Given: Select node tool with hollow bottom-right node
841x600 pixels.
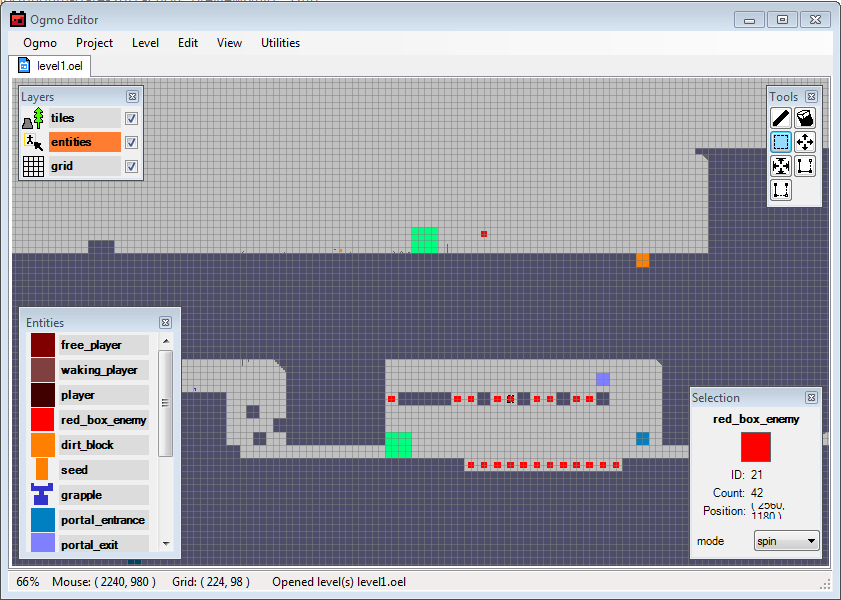Looking at the screenshot, I should click(x=781, y=190).
